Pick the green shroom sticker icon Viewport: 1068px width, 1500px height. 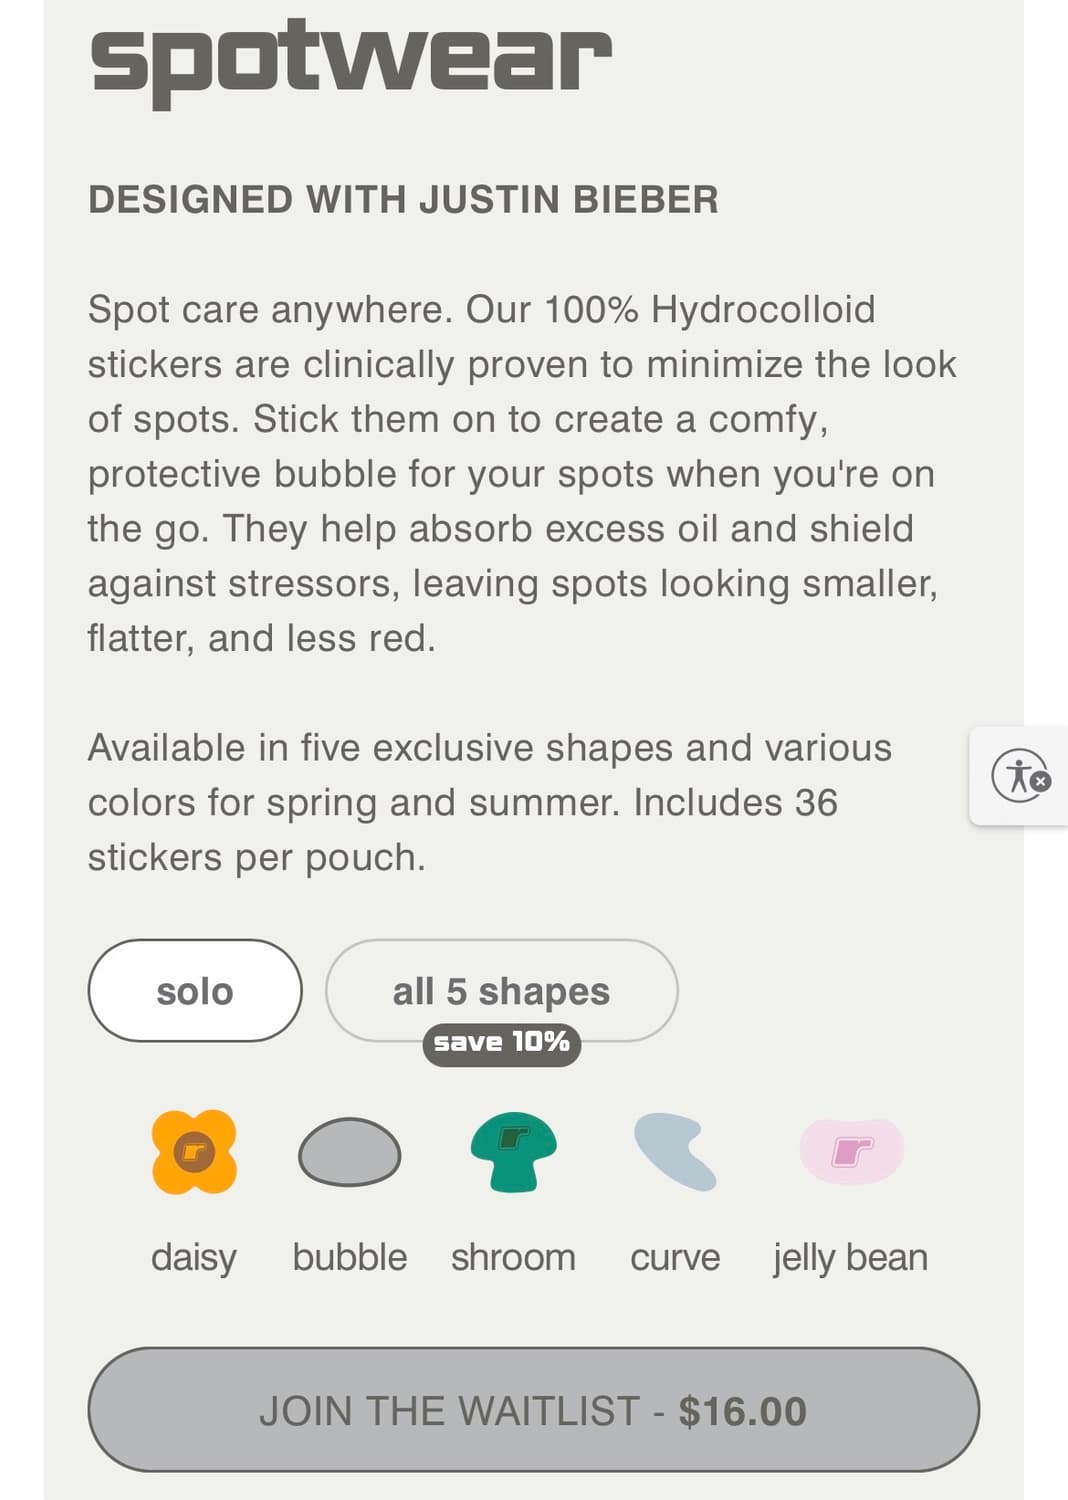513,1152
